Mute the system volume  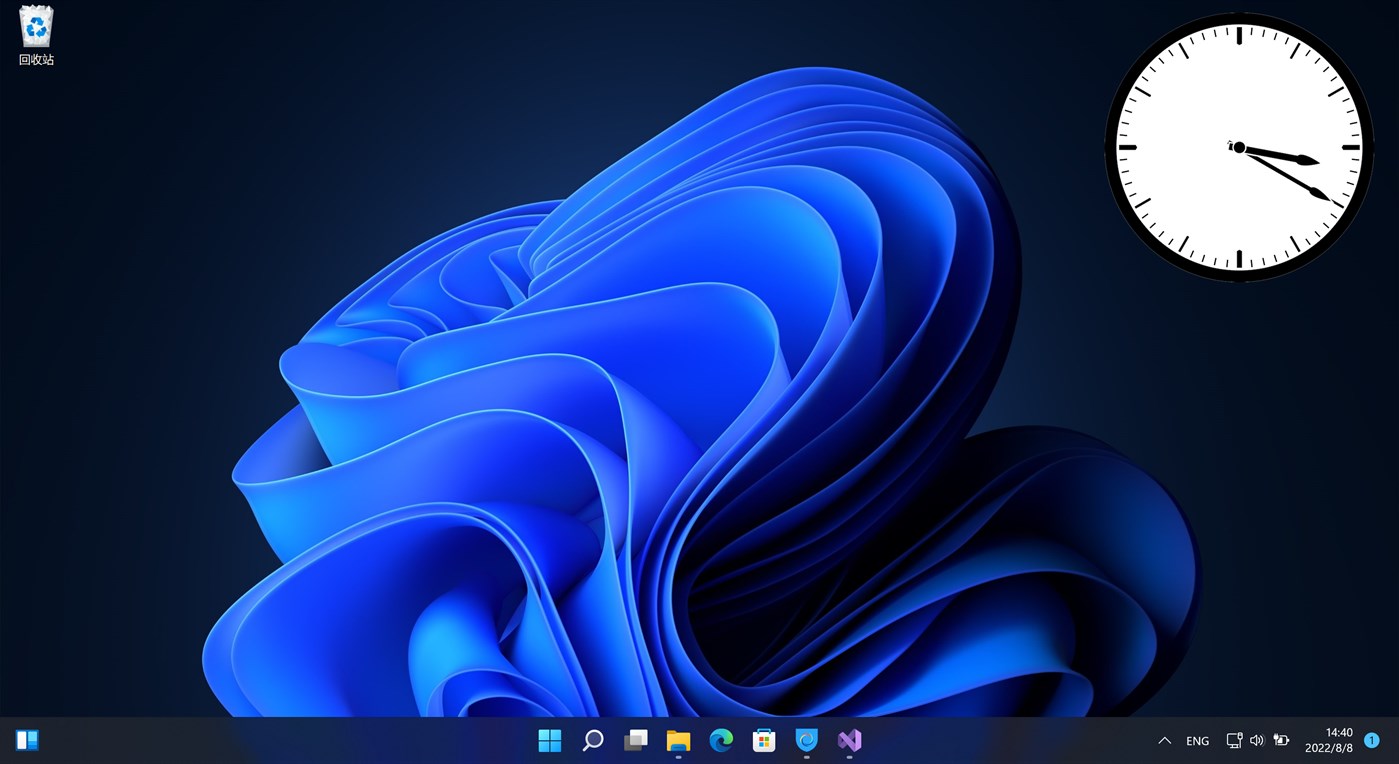pyautogui.click(x=1256, y=740)
